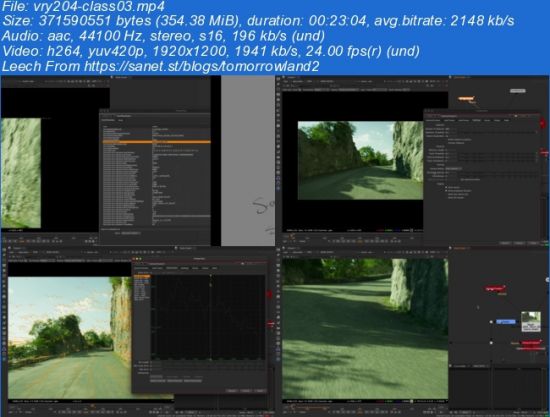Select the blue node in bottom-right frame's node graph
This screenshot has width=550, height=417.
(x=506, y=322)
